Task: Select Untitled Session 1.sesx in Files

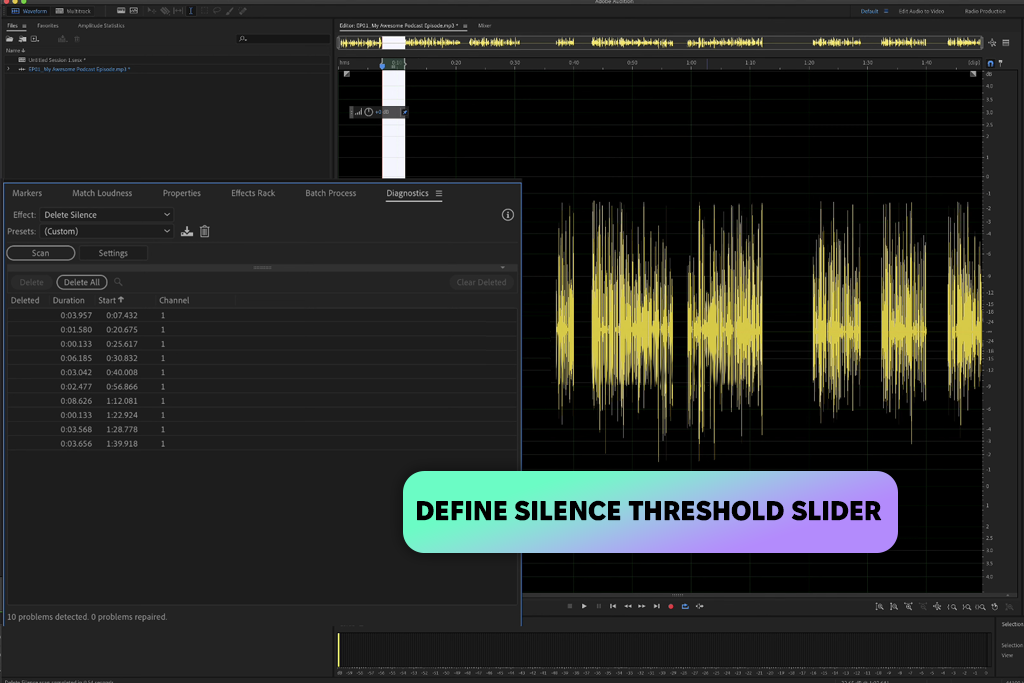Action: tap(57, 59)
